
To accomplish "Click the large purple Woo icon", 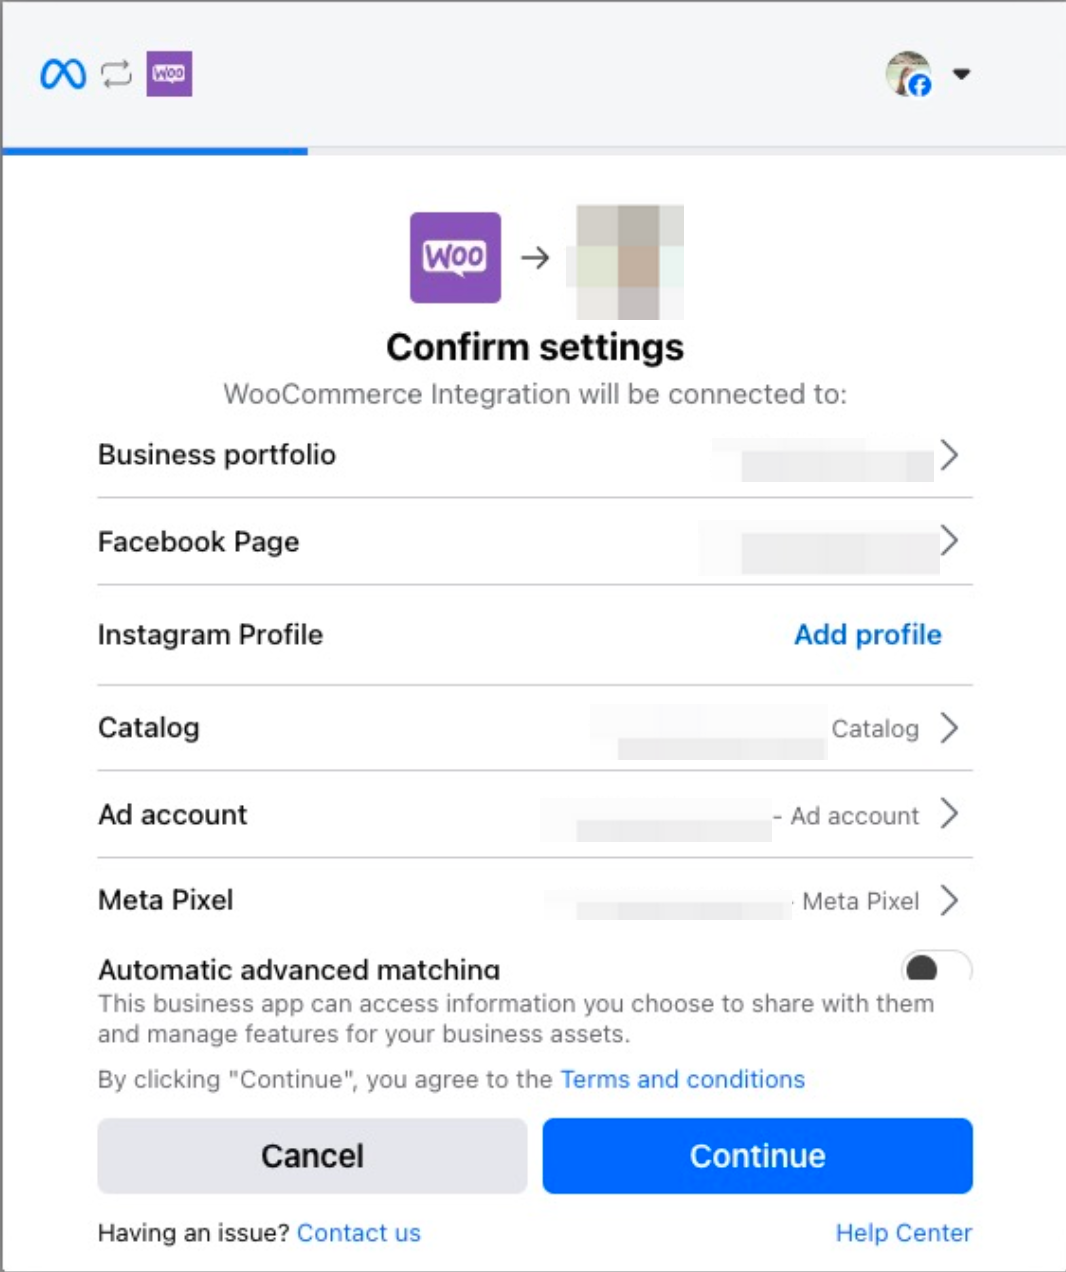I will click(455, 257).
